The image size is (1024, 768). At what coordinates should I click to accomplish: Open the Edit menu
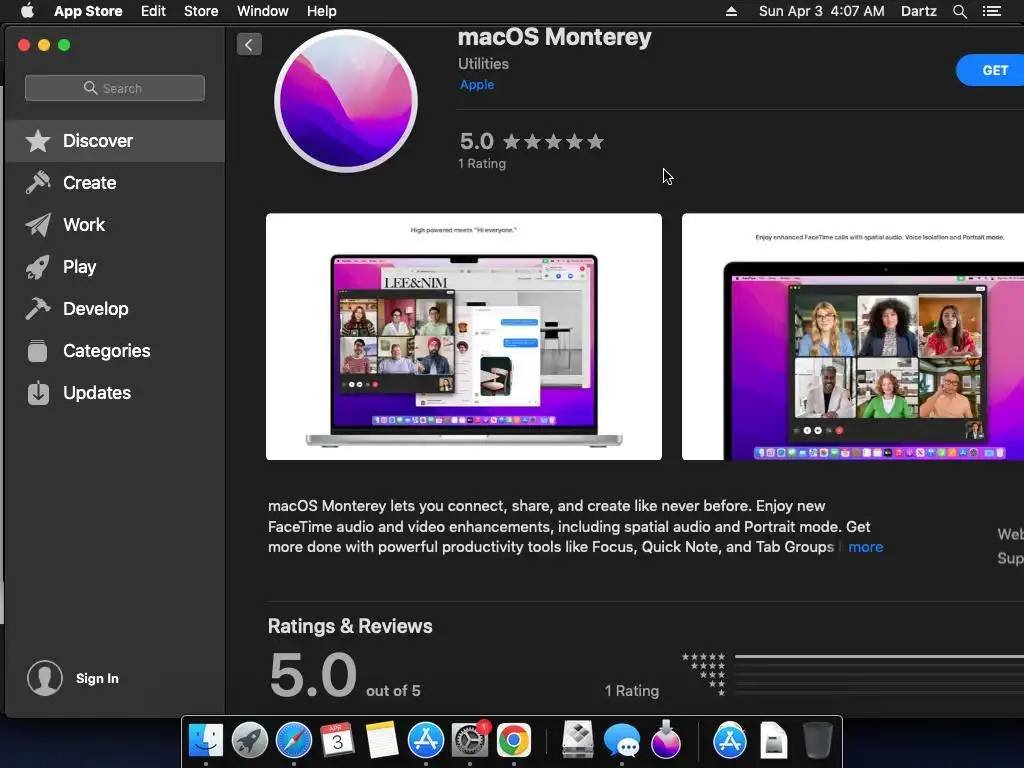[153, 11]
